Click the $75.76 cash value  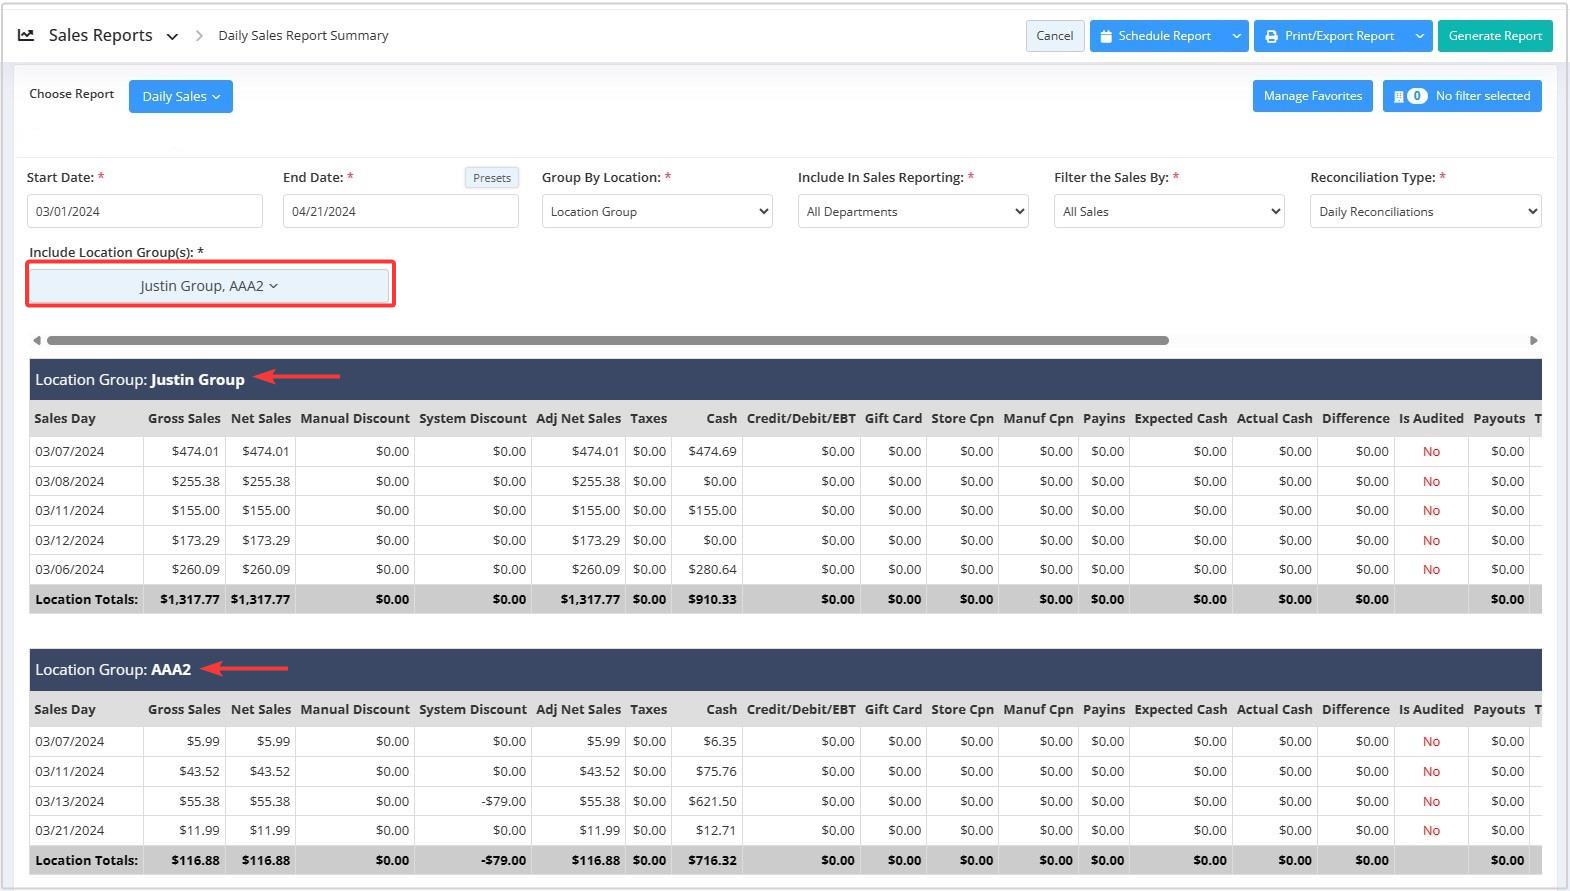[x=716, y=772]
